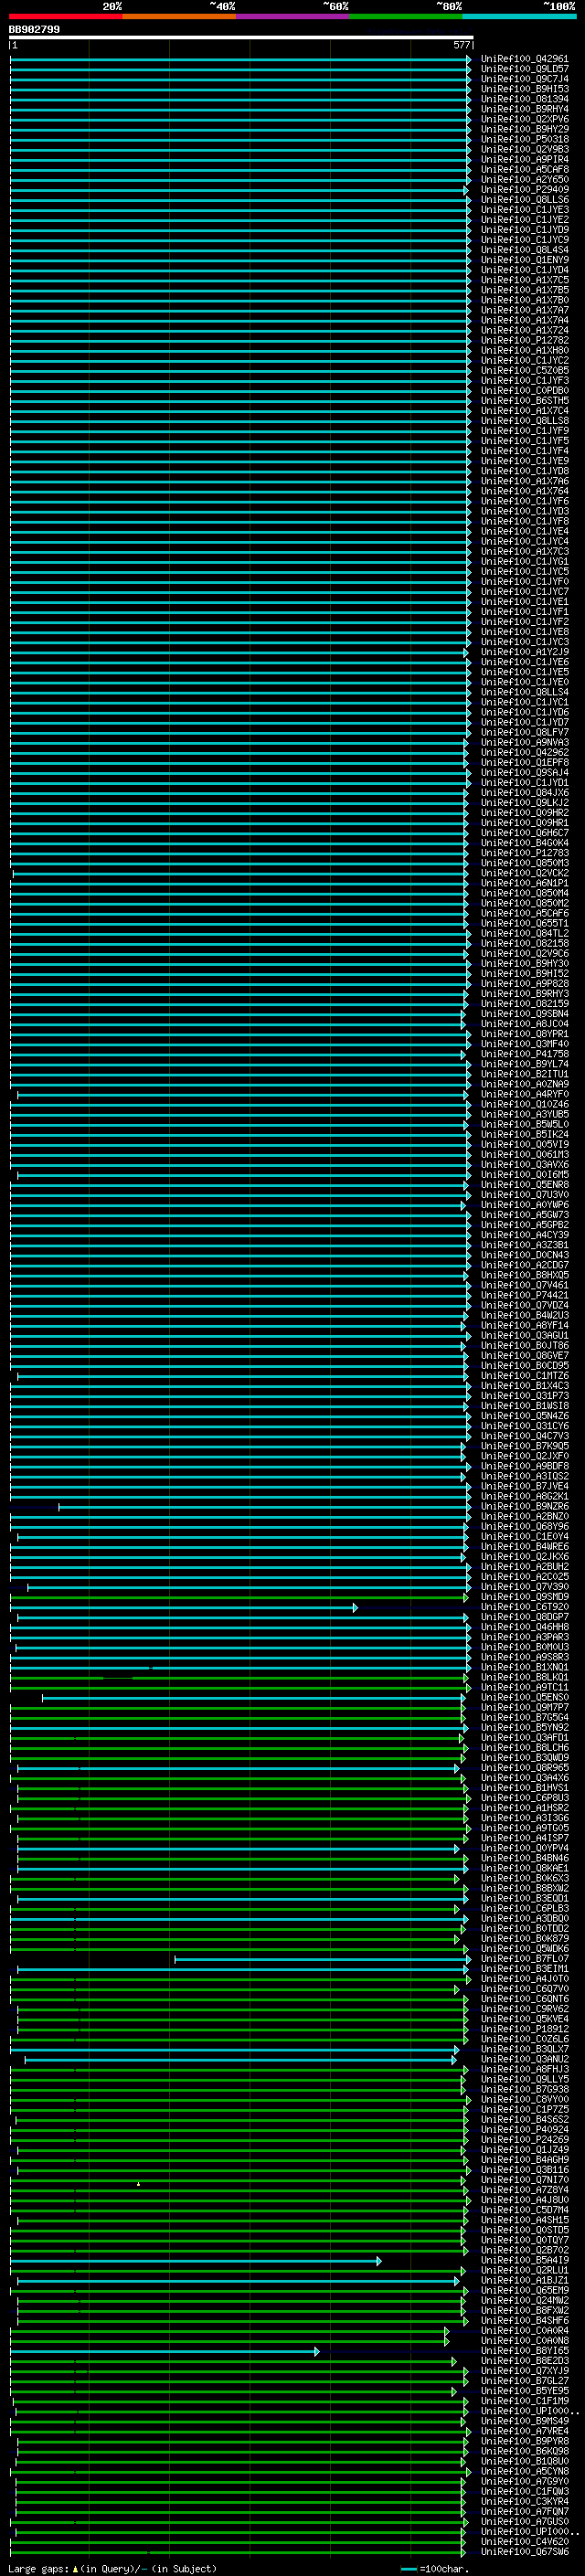Select hit label UniRef100_Q1ENY9

point(524,261)
